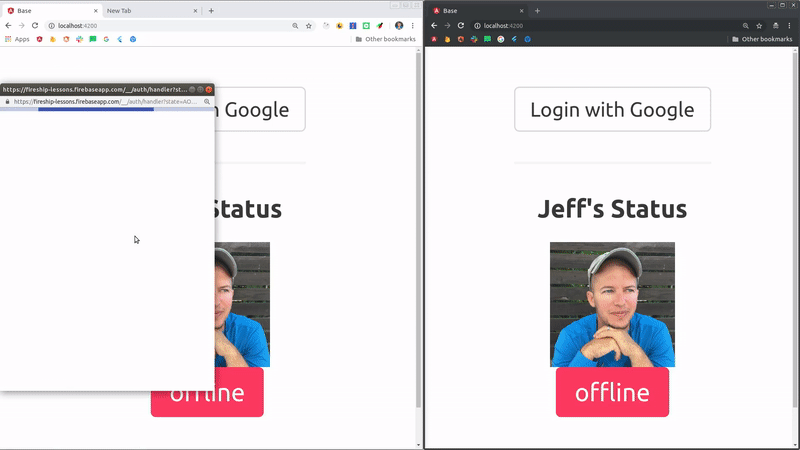800x450 pixels.
Task: Expand Other bookmarks folder in right browser
Action: 761,39
